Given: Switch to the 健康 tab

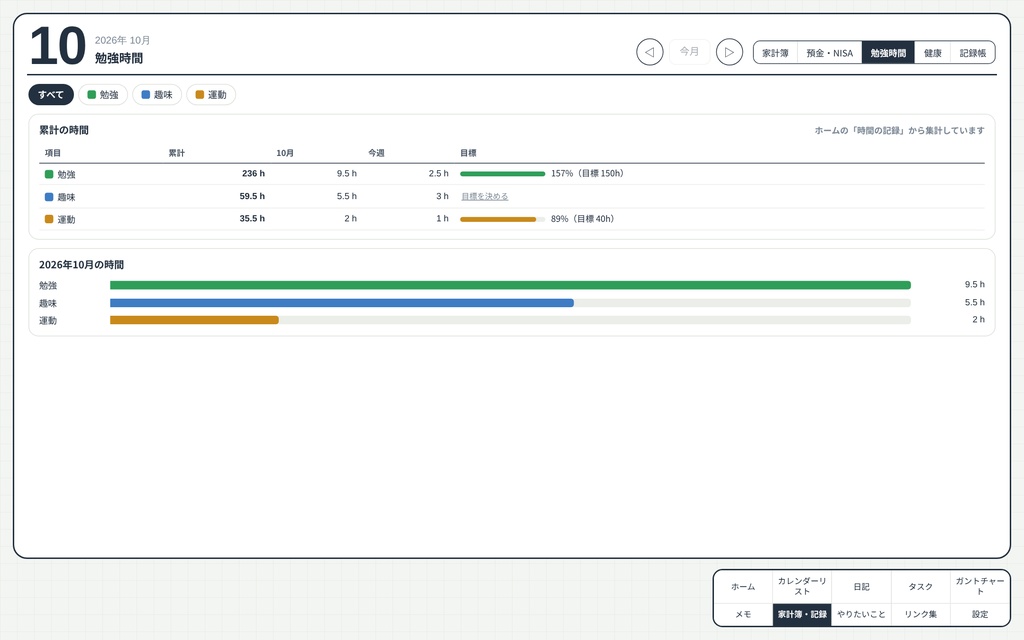Looking at the screenshot, I should click(933, 53).
